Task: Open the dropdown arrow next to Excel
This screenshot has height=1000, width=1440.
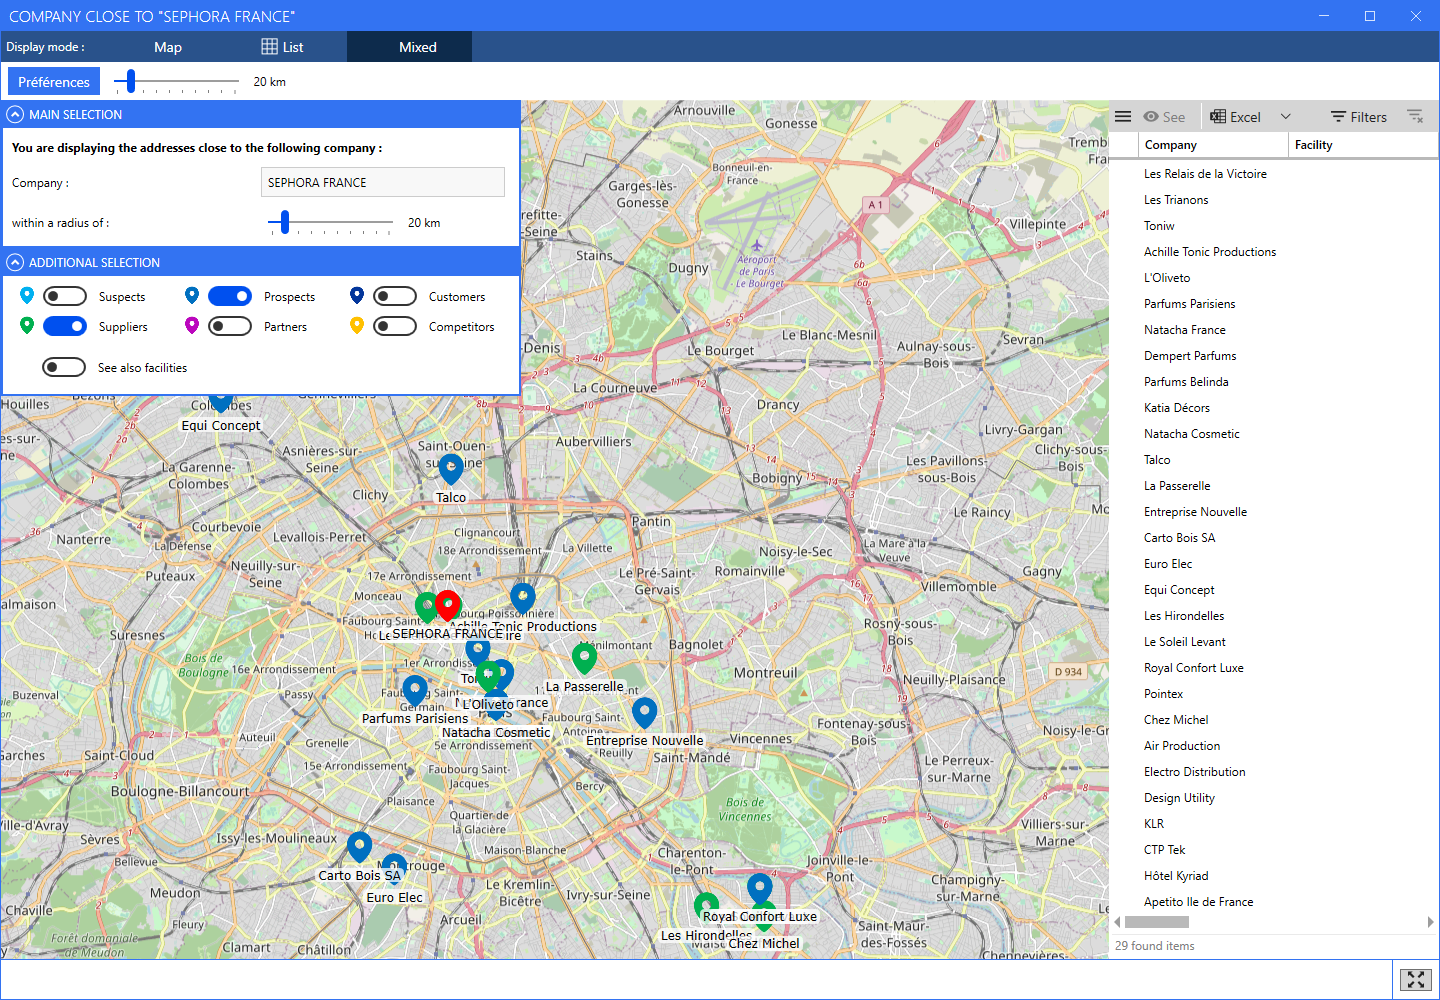Action: click(1286, 117)
